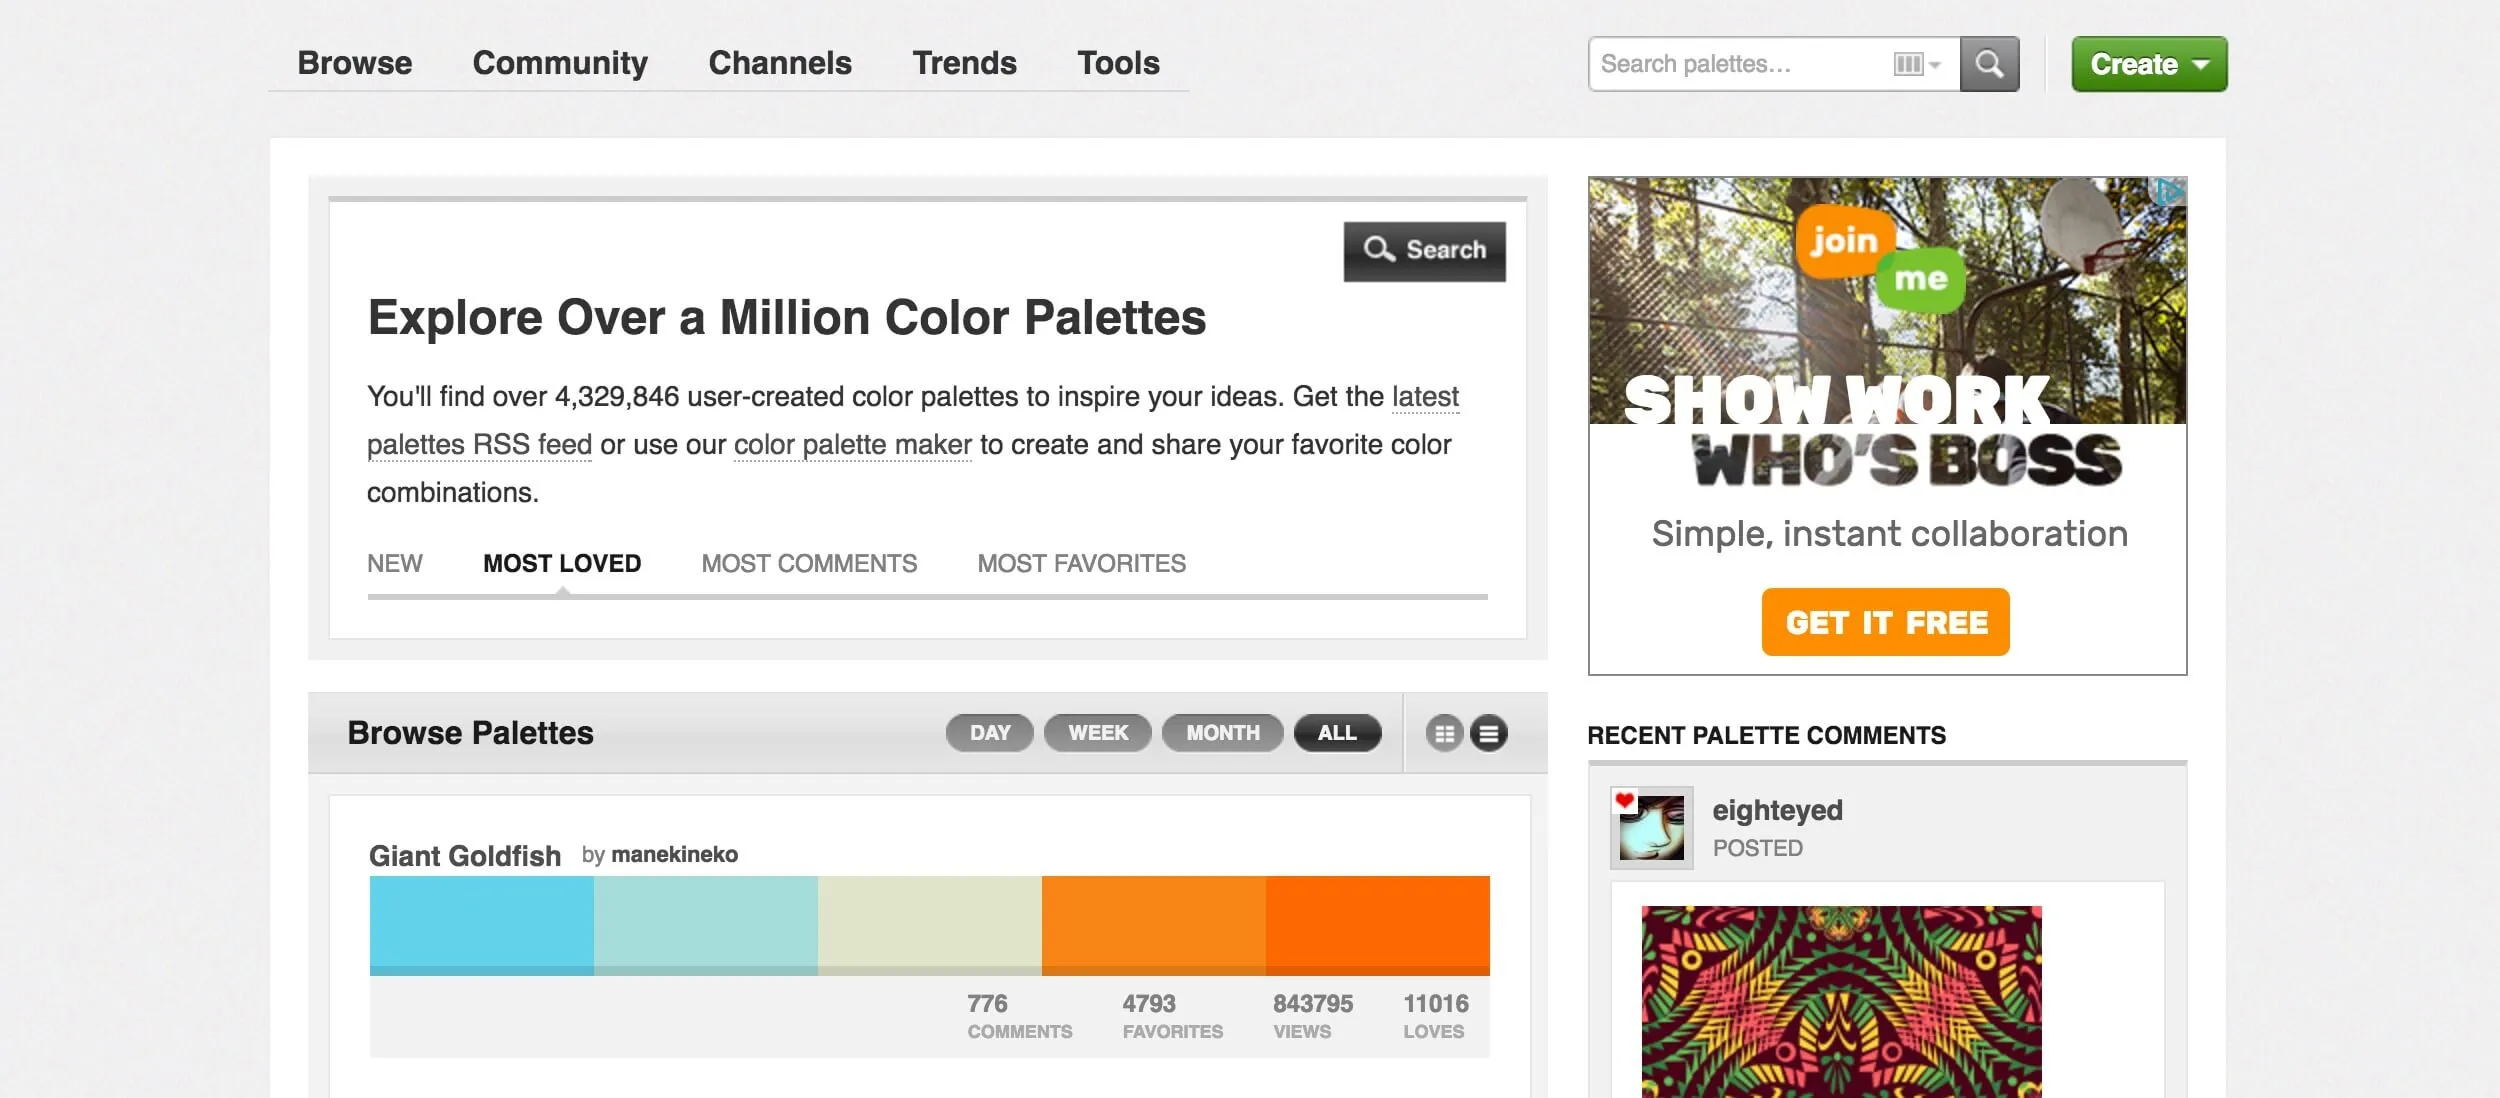Click the GET IT FREE button
The width and height of the screenshot is (2500, 1098).
[x=1885, y=622]
